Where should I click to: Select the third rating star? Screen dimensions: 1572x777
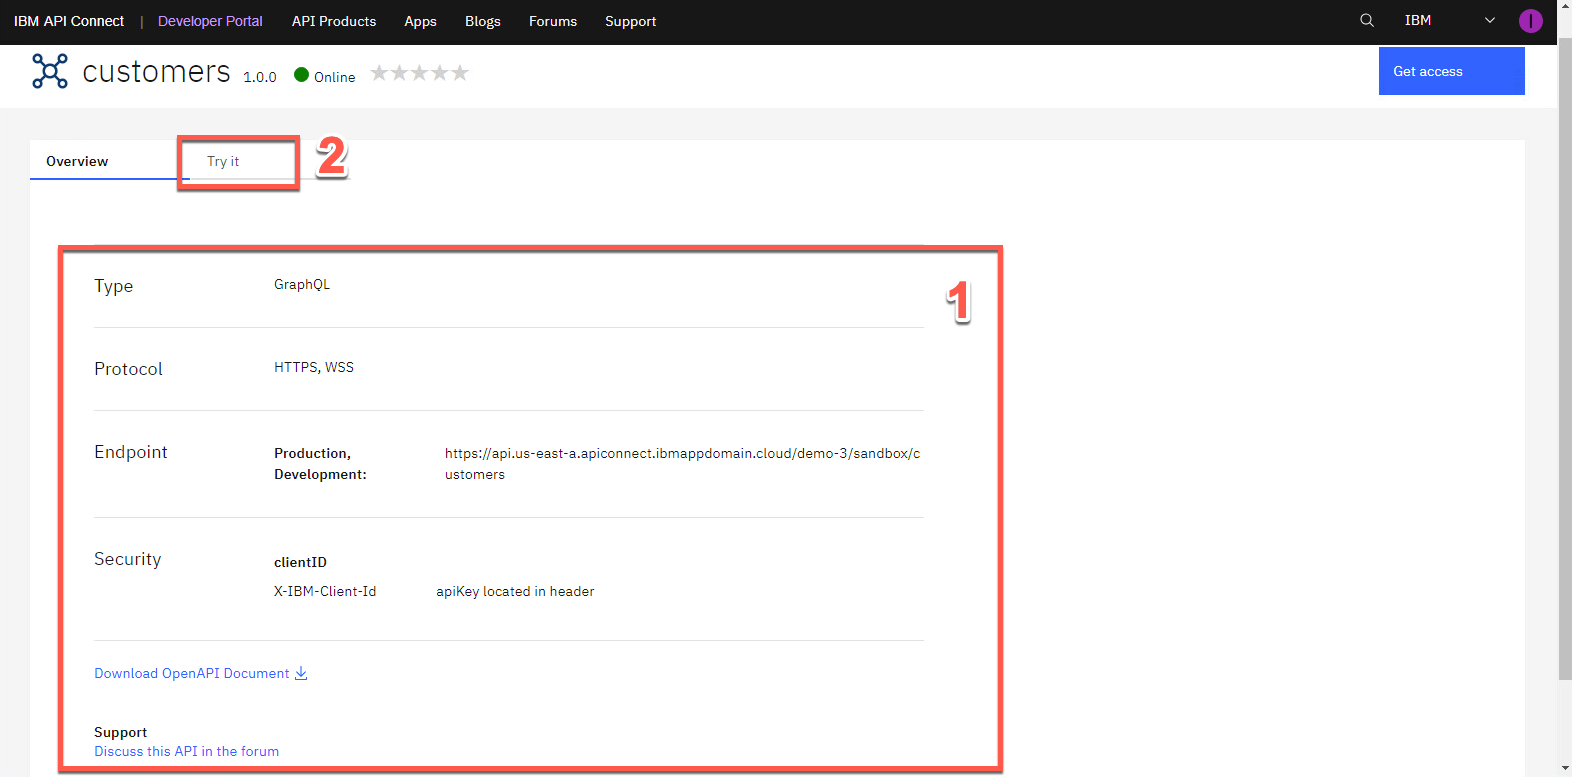[420, 73]
